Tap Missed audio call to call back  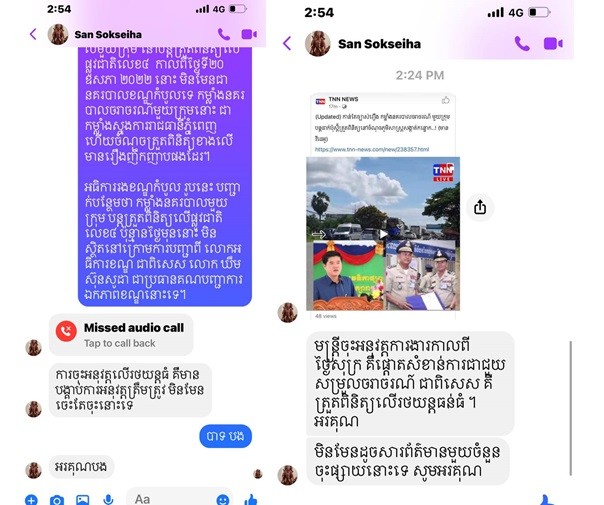[x=121, y=334]
